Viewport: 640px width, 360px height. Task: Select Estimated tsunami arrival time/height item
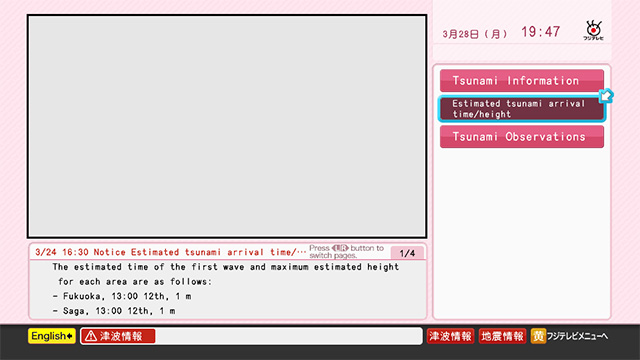522,109
